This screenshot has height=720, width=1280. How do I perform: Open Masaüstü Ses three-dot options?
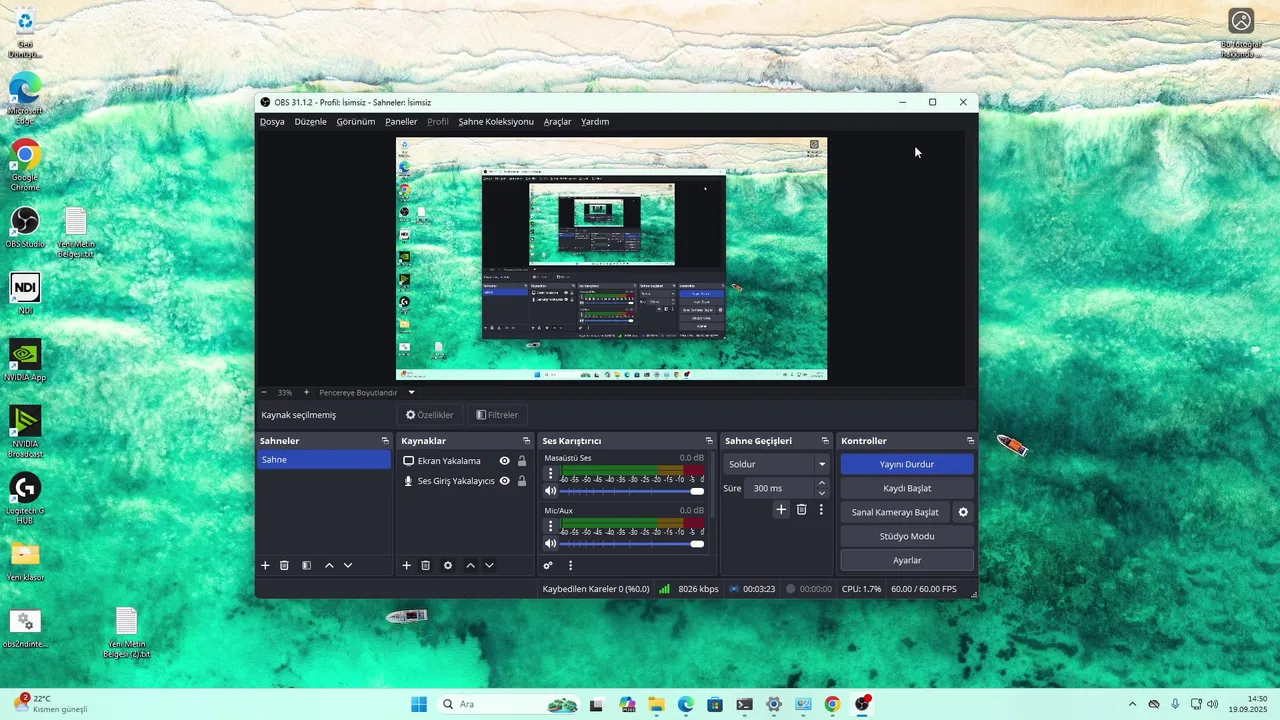[550, 474]
